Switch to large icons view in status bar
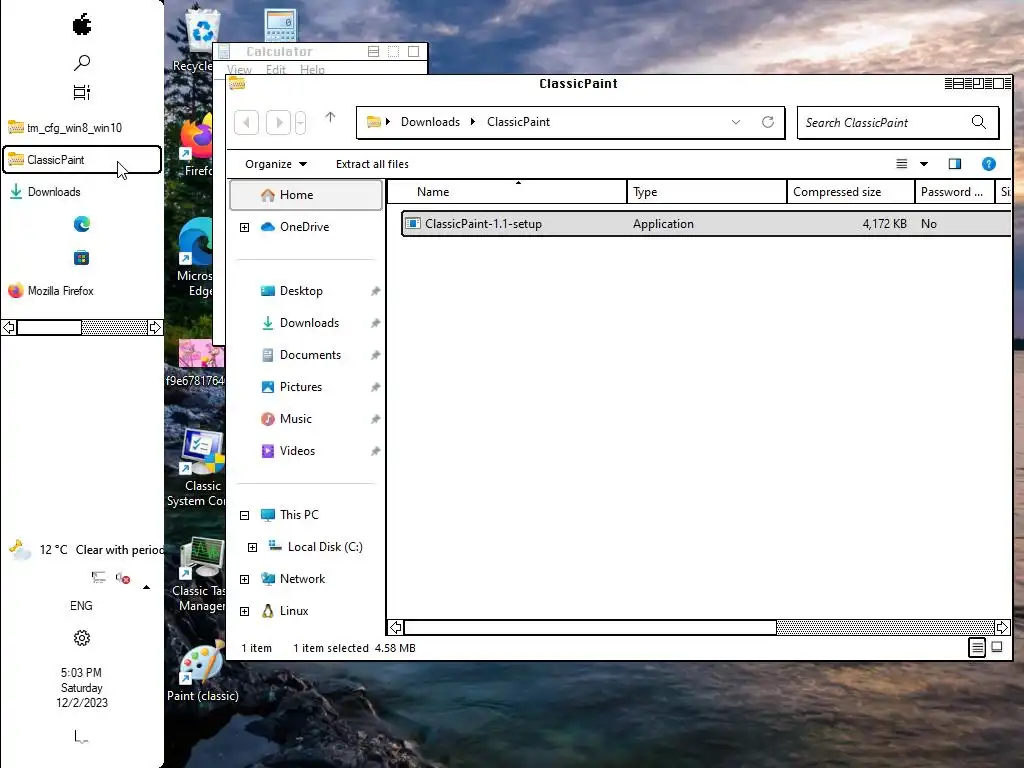 (x=997, y=647)
